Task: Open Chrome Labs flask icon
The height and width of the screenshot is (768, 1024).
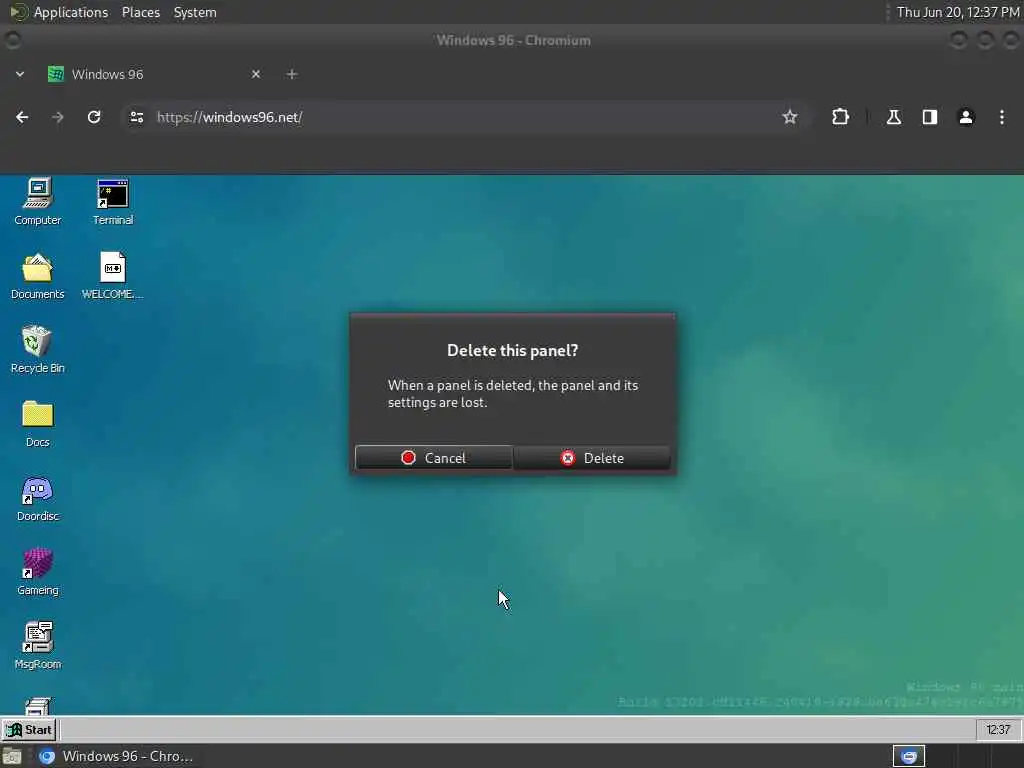Action: point(893,117)
